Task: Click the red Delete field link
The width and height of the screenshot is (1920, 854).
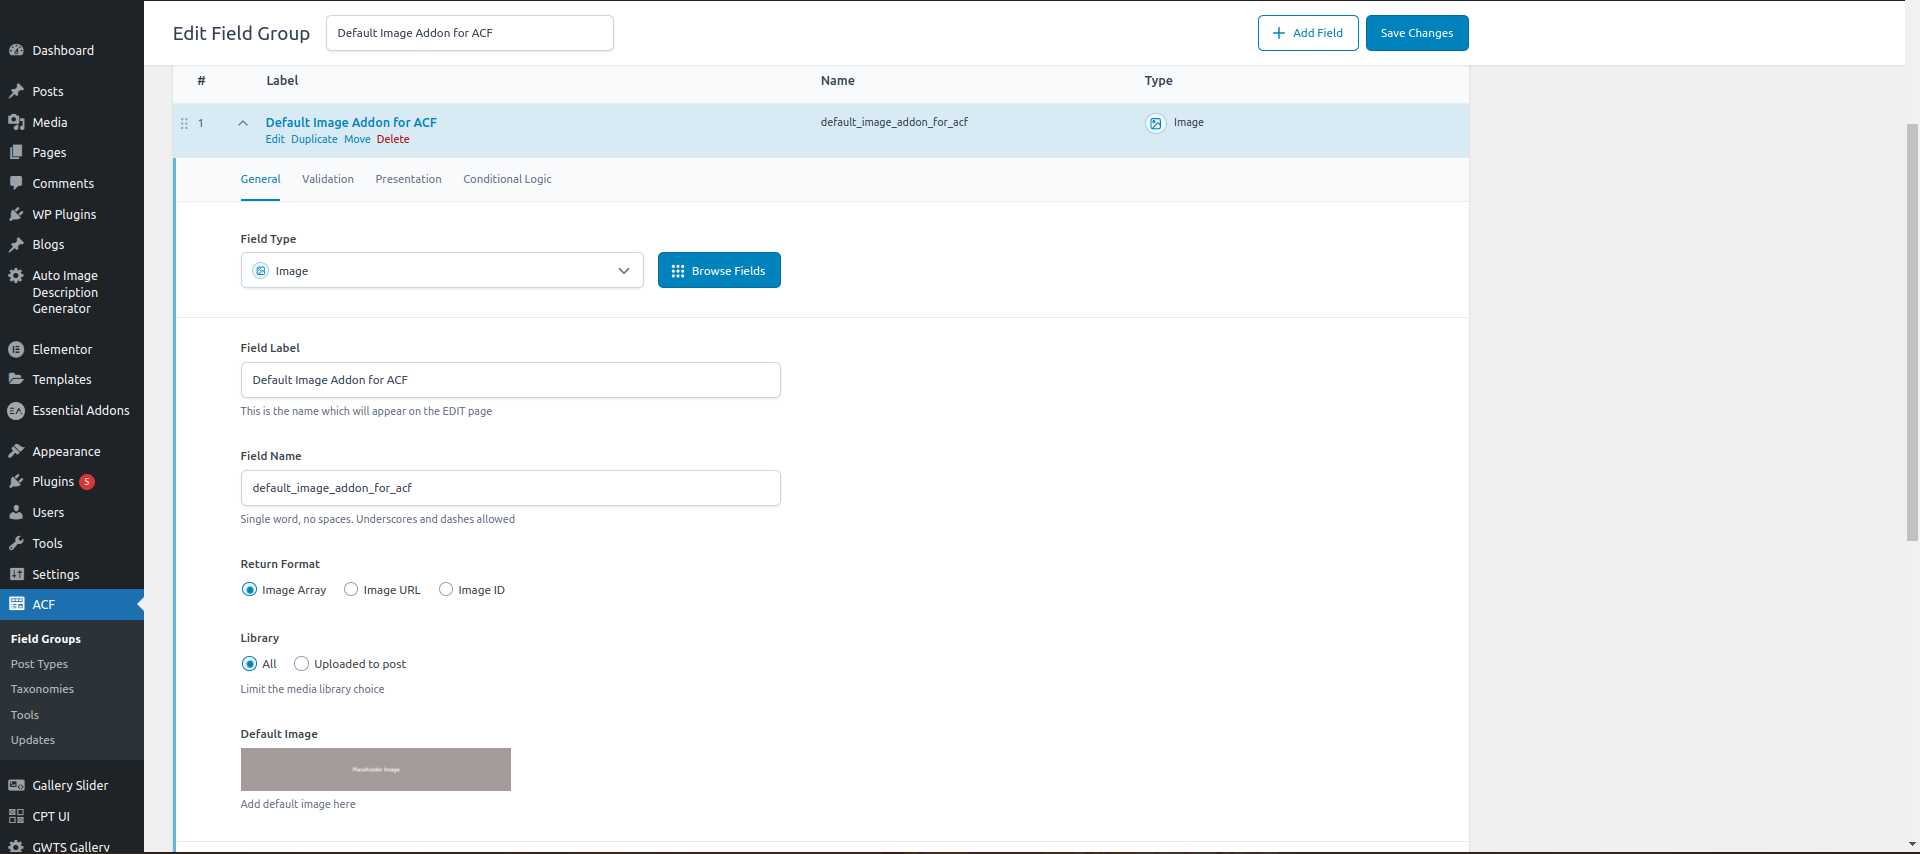Action: (x=393, y=140)
